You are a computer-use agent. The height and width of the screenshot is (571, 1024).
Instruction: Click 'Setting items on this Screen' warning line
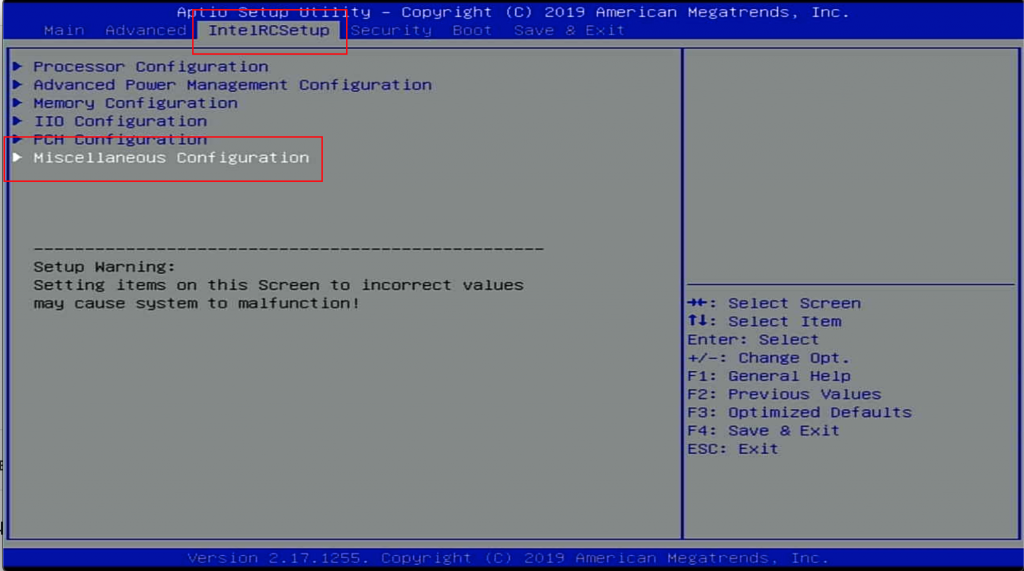tap(278, 286)
